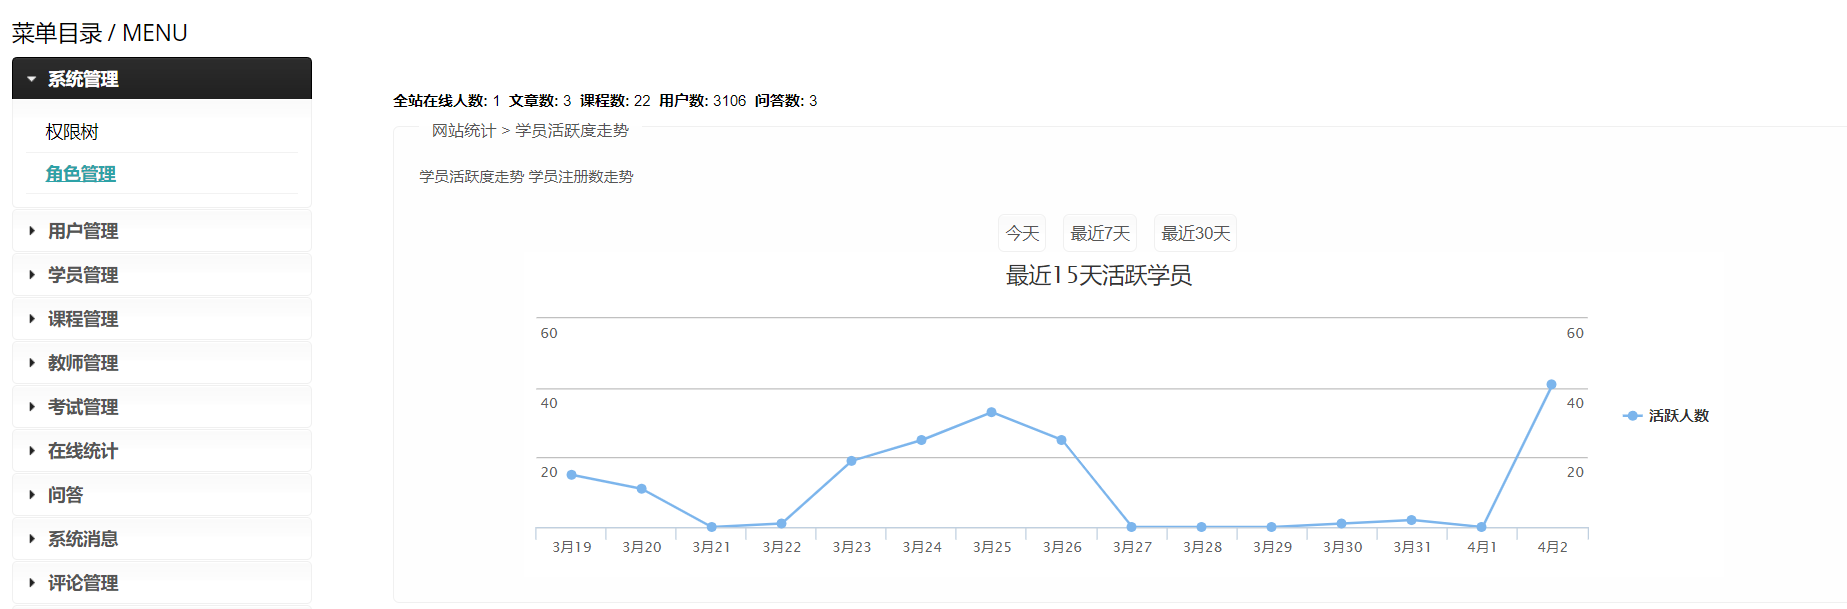This screenshot has width=1847, height=609.
Task: Click the 3月26 data point
Action: 1061,440
